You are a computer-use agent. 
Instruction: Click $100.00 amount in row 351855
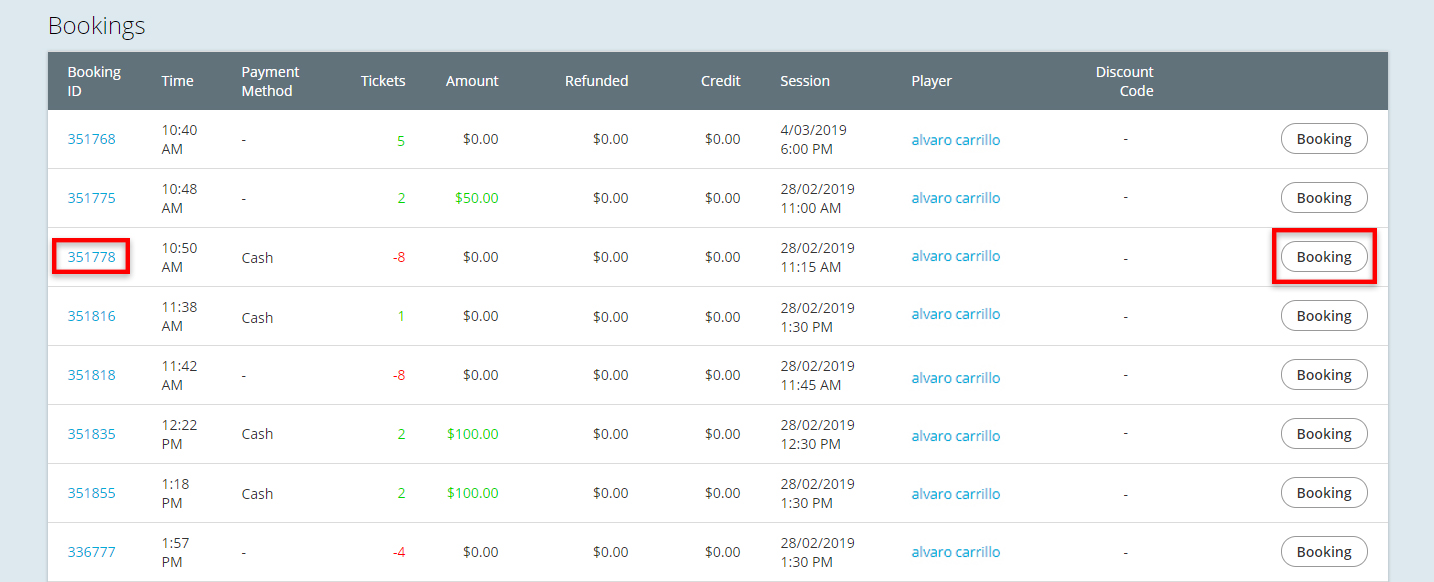pos(473,493)
